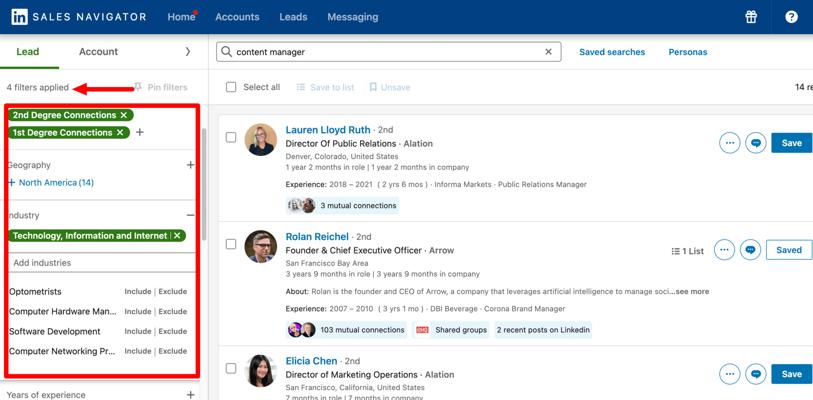The width and height of the screenshot is (813, 400).
Task: Clear the search box with X icon
Action: [548, 52]
